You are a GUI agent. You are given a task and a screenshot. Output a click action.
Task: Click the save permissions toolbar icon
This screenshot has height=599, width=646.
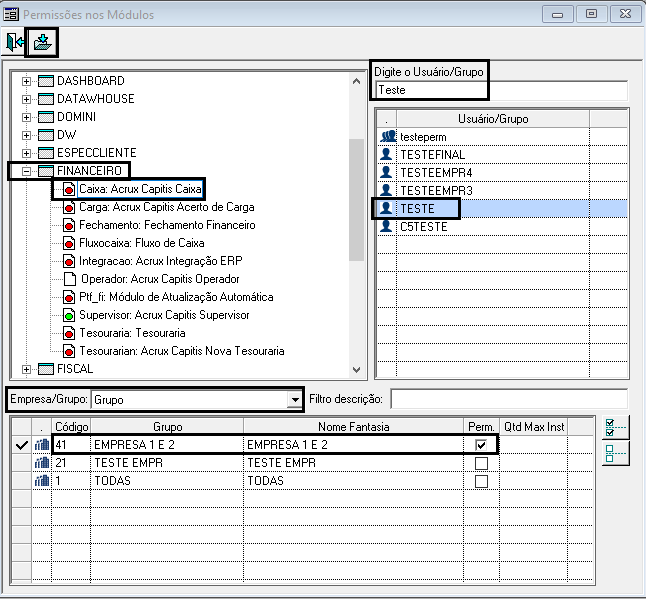tap(42, 42)
